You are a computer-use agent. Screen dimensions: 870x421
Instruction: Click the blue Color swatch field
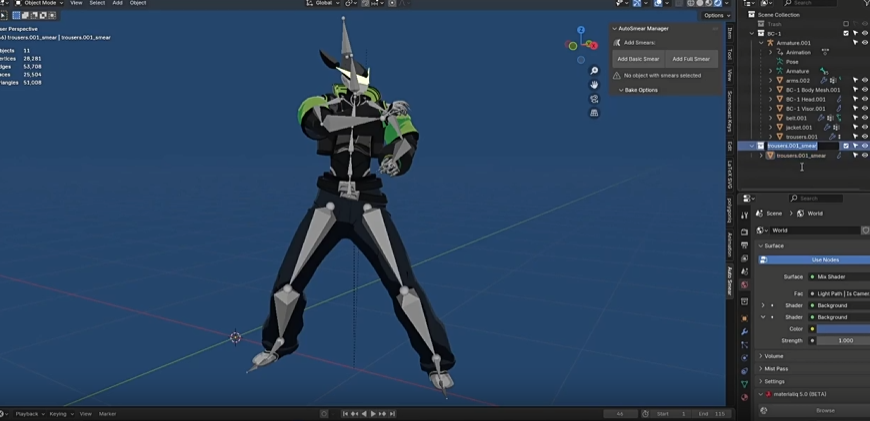tap(841, 329)
